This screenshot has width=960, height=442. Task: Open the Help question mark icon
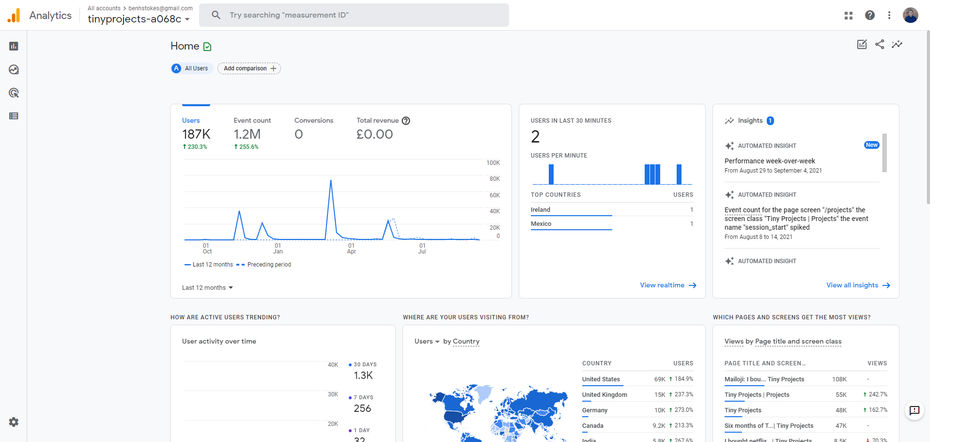pos(870,15)
